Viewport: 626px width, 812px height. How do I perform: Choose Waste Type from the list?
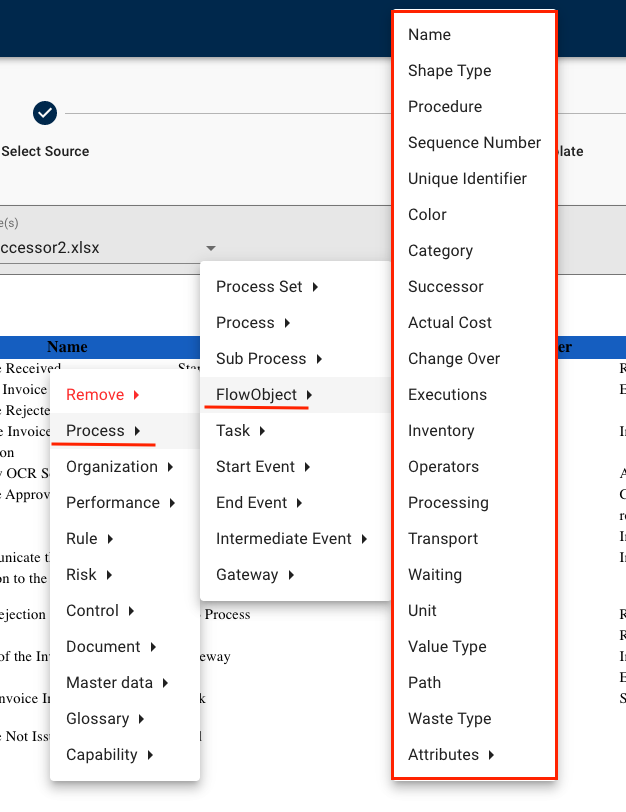(449, 719)
